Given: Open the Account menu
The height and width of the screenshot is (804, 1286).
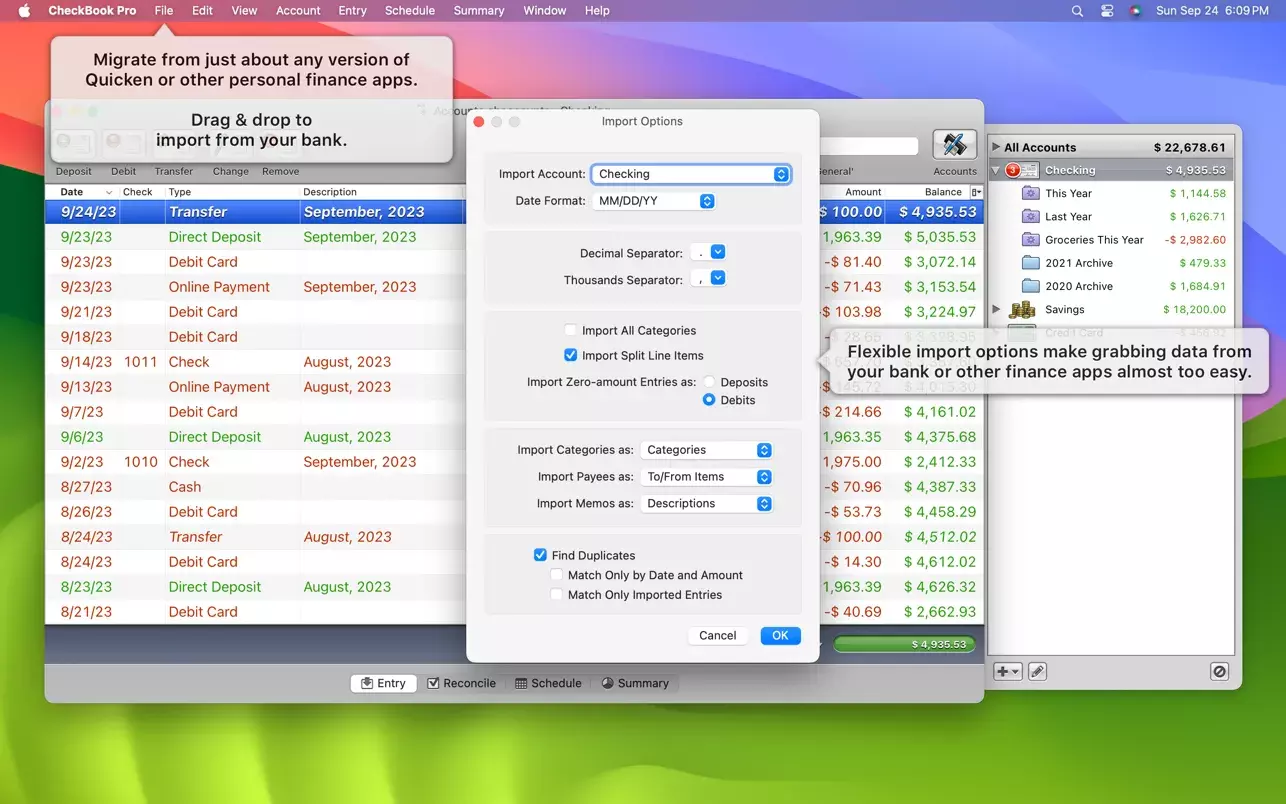Looking at the screenshot, I should click(298, 10).
